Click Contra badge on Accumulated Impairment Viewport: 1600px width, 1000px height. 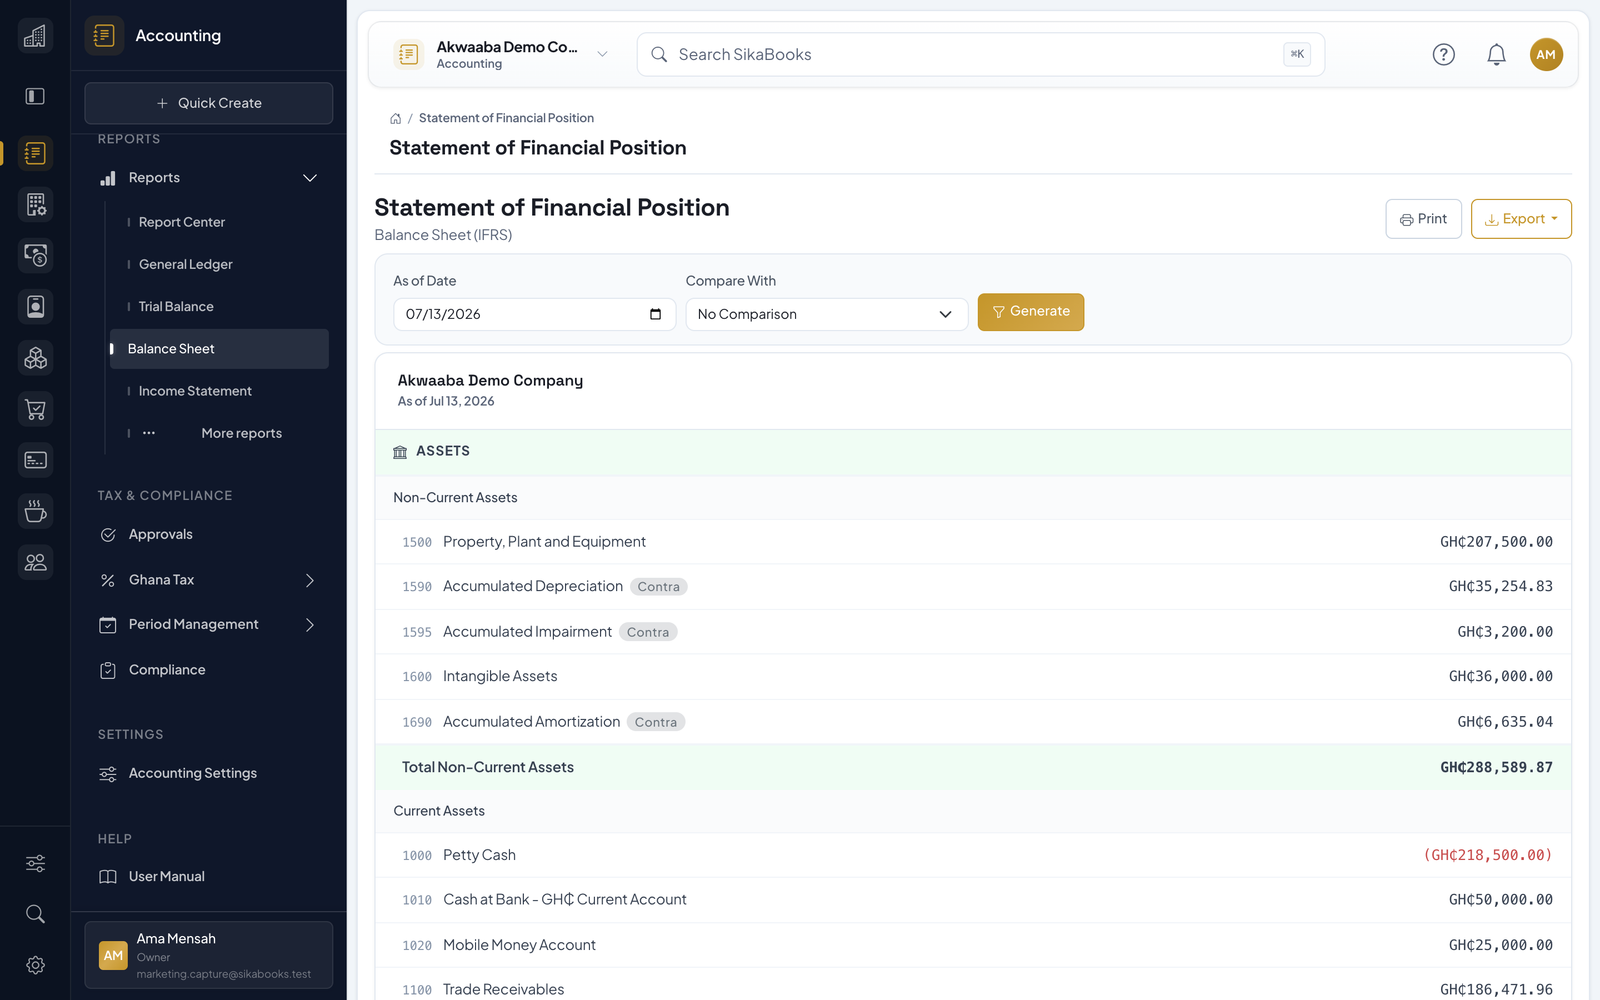pos(648,632)
